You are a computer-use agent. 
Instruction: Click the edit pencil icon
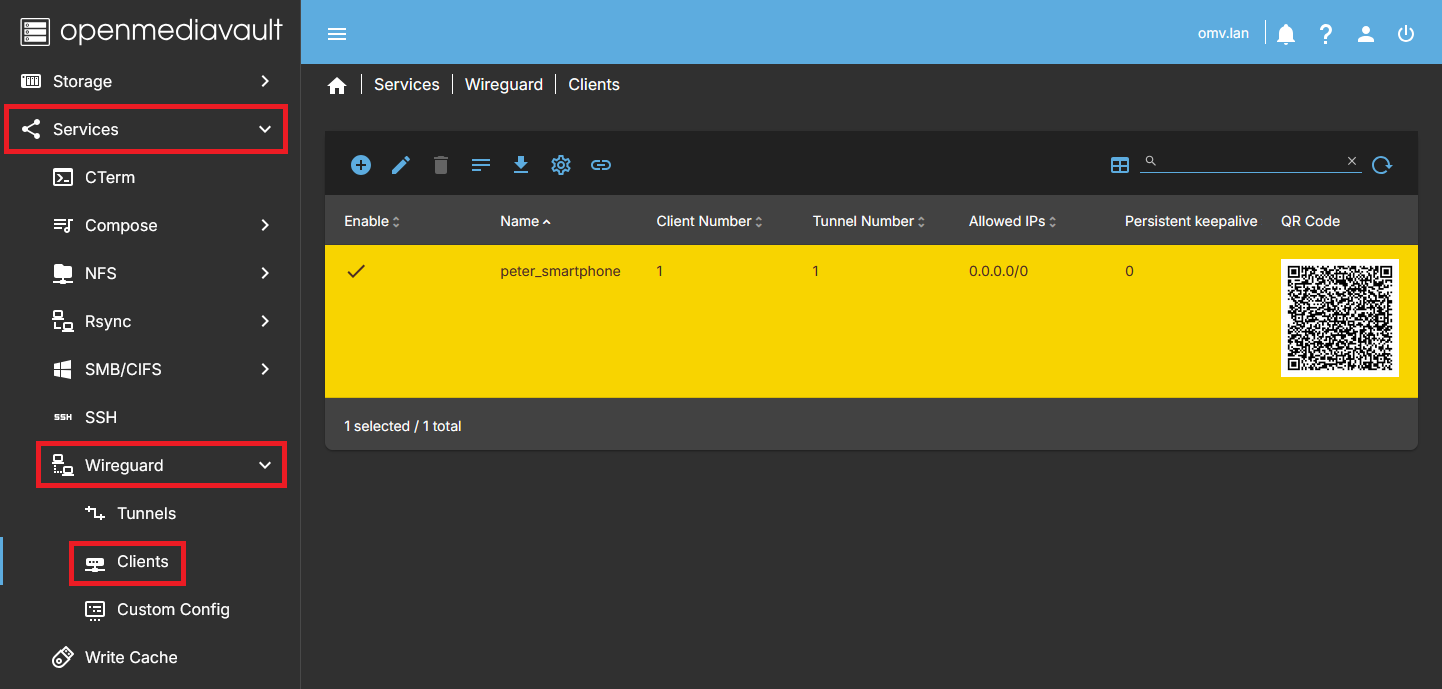[x=401, y=165]
